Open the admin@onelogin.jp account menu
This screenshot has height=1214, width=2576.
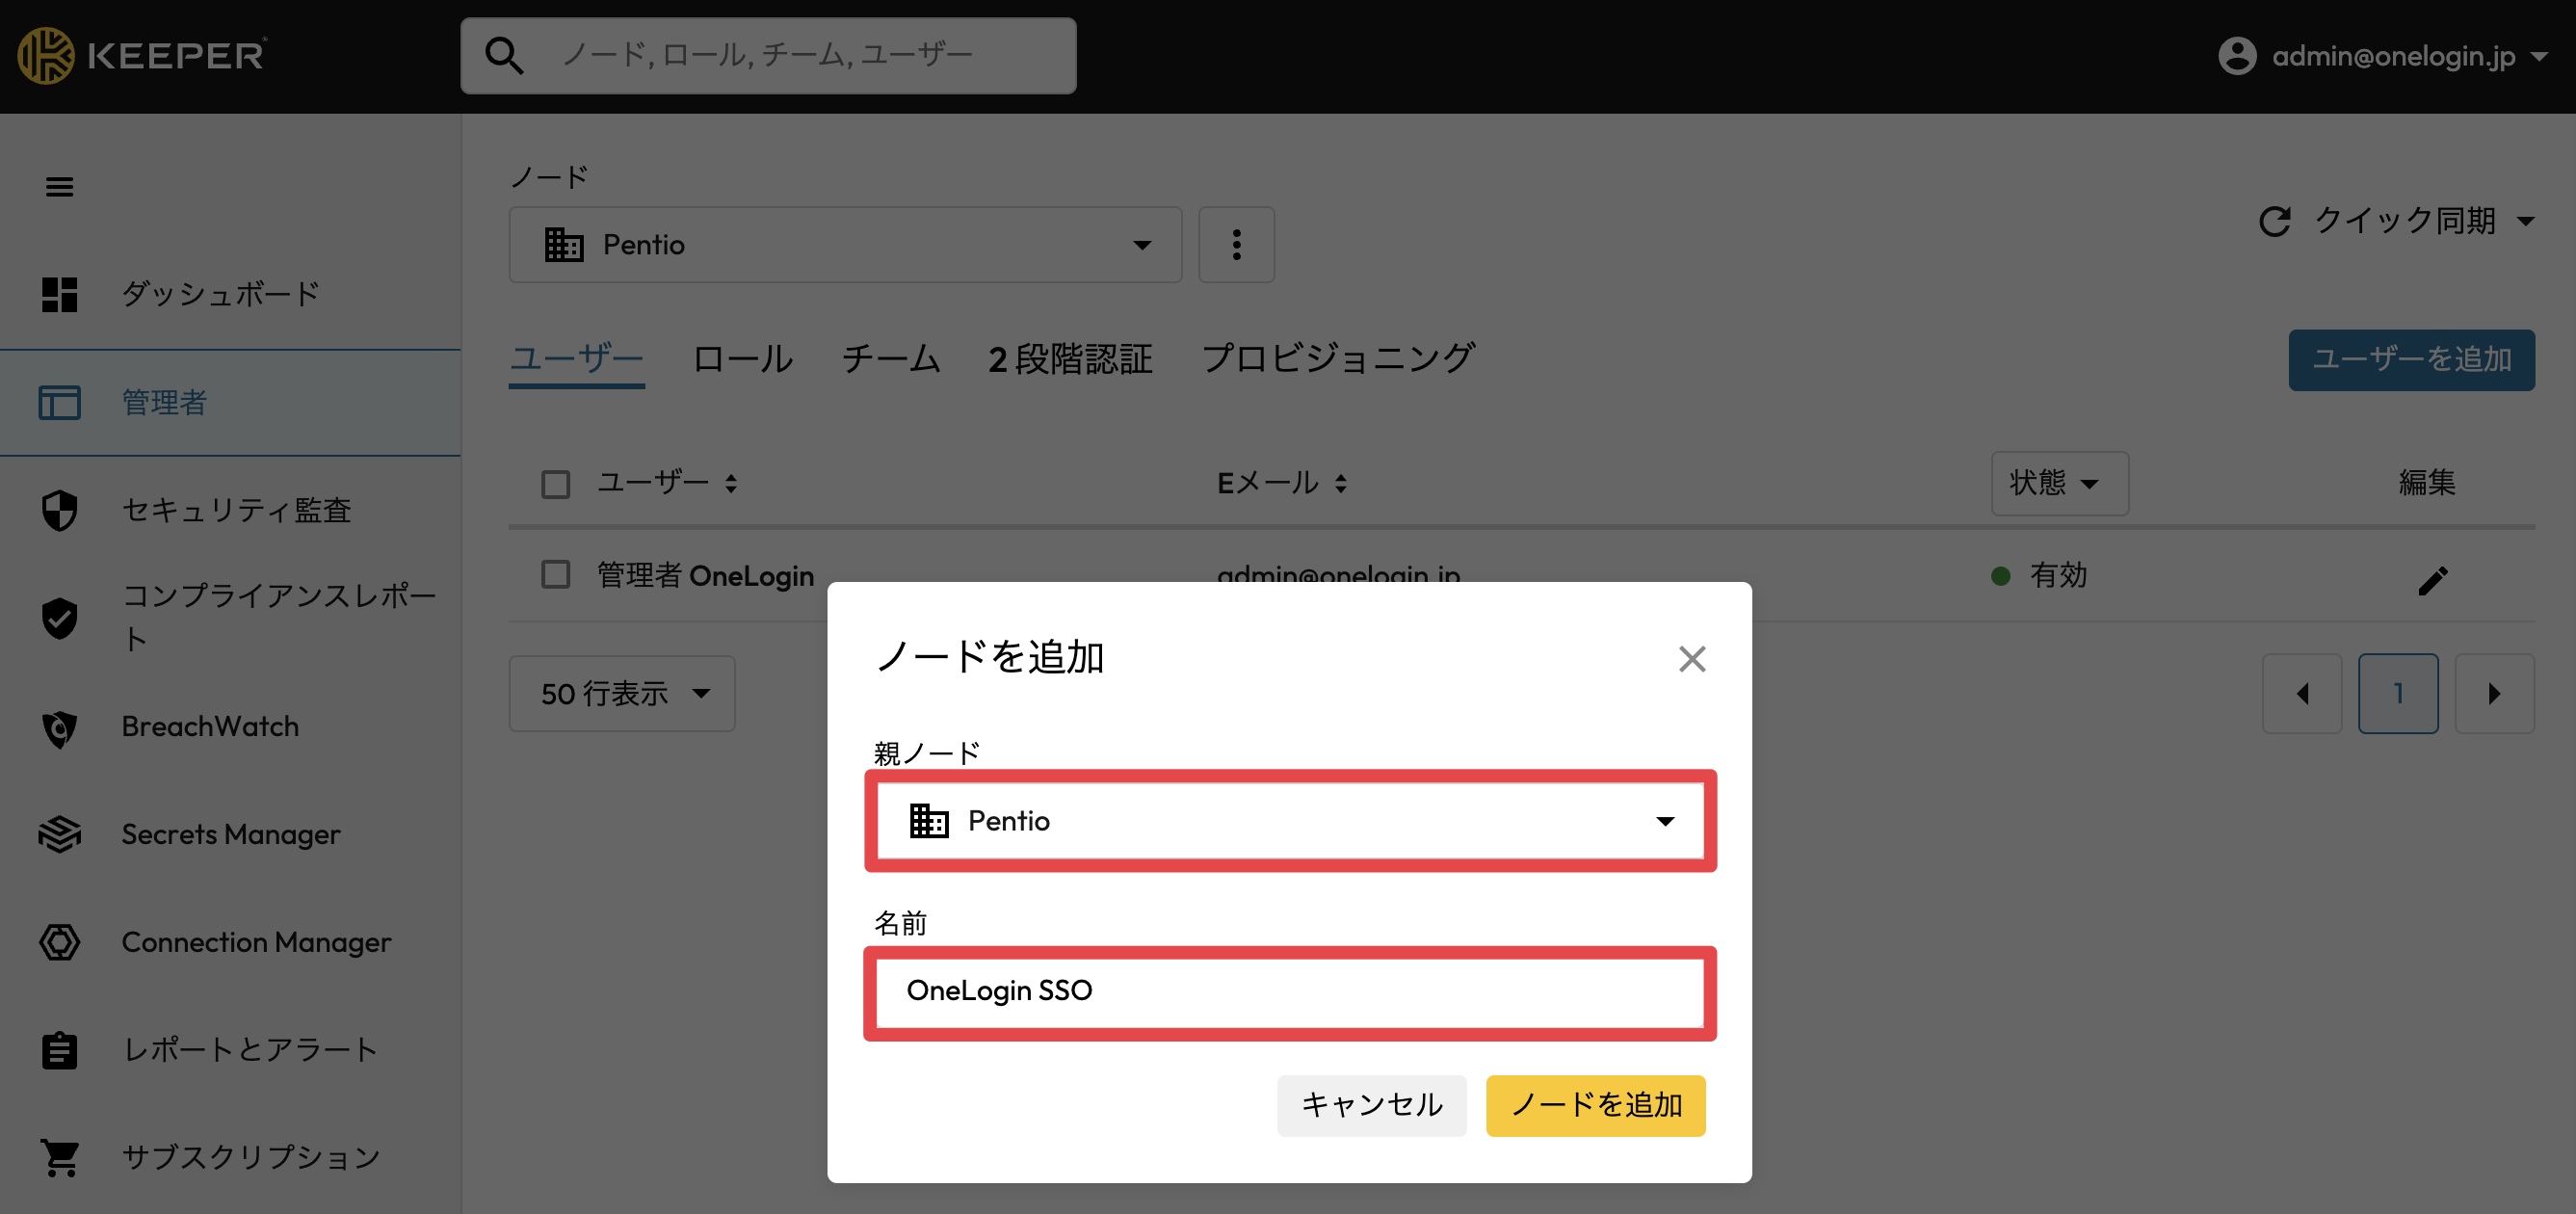[2382, 55]
